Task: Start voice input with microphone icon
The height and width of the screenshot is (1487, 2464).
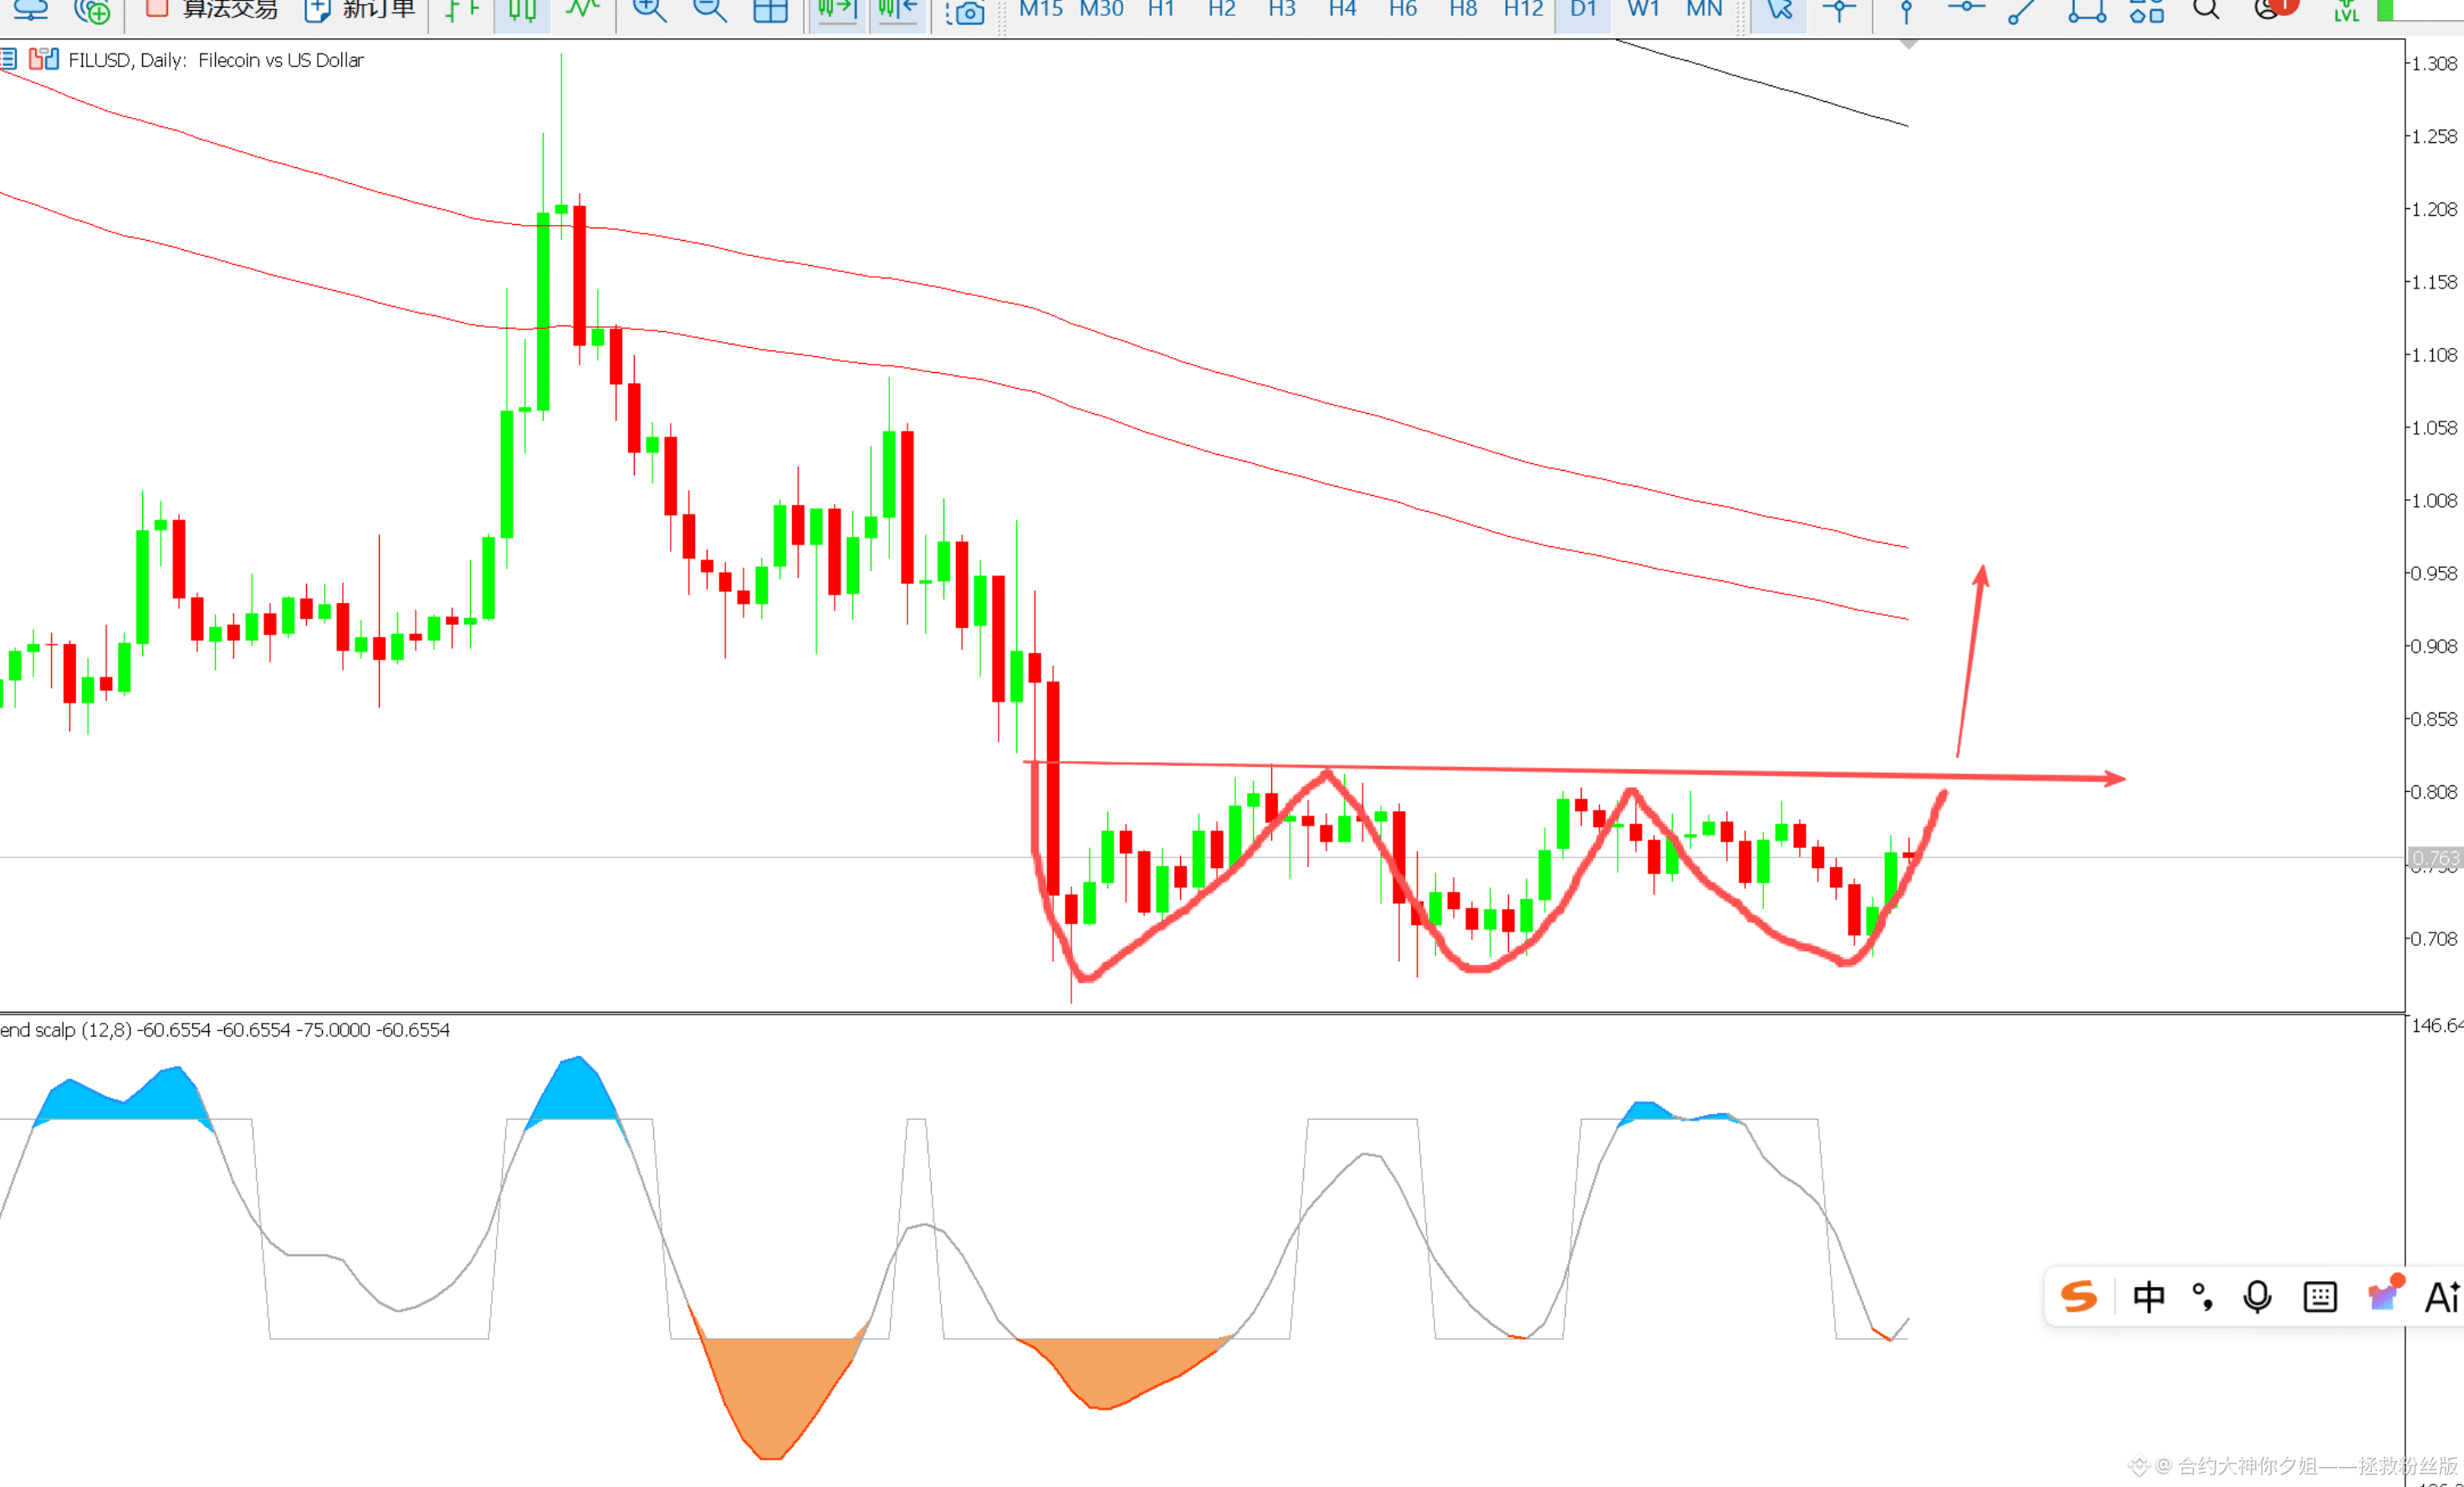Action: (x=2257, y=1297)
